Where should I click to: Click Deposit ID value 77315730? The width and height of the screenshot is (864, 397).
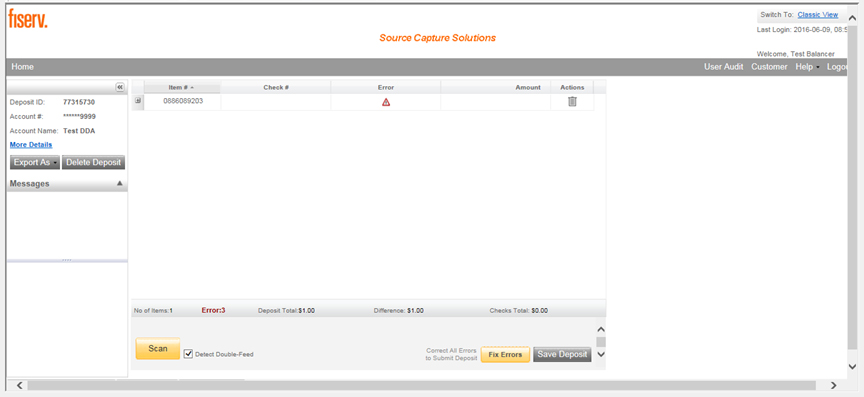click(x=79, y=102)
